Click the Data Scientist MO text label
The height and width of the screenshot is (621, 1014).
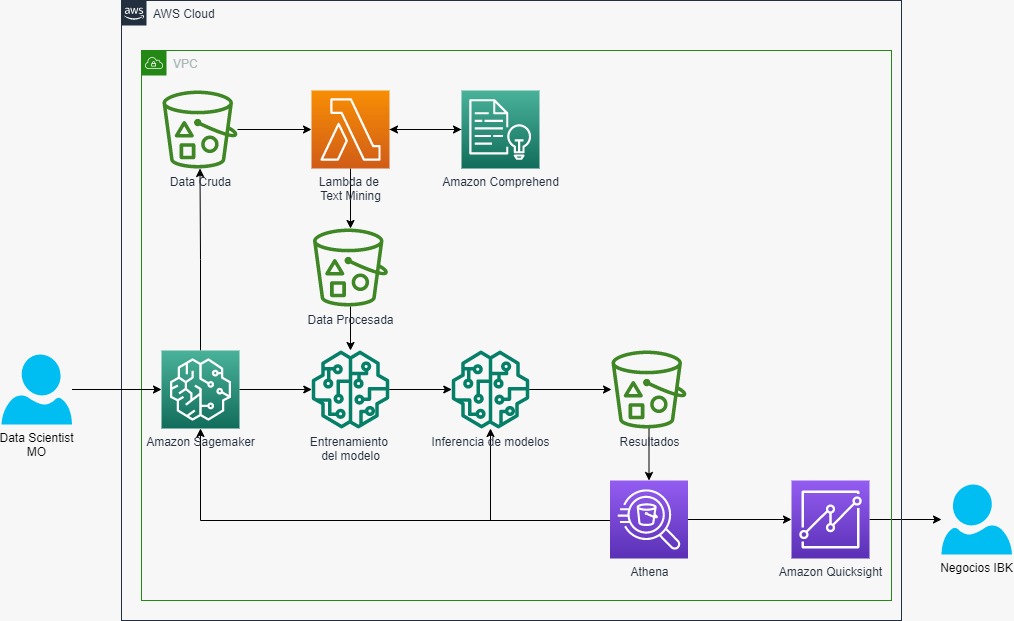point(37,444)
